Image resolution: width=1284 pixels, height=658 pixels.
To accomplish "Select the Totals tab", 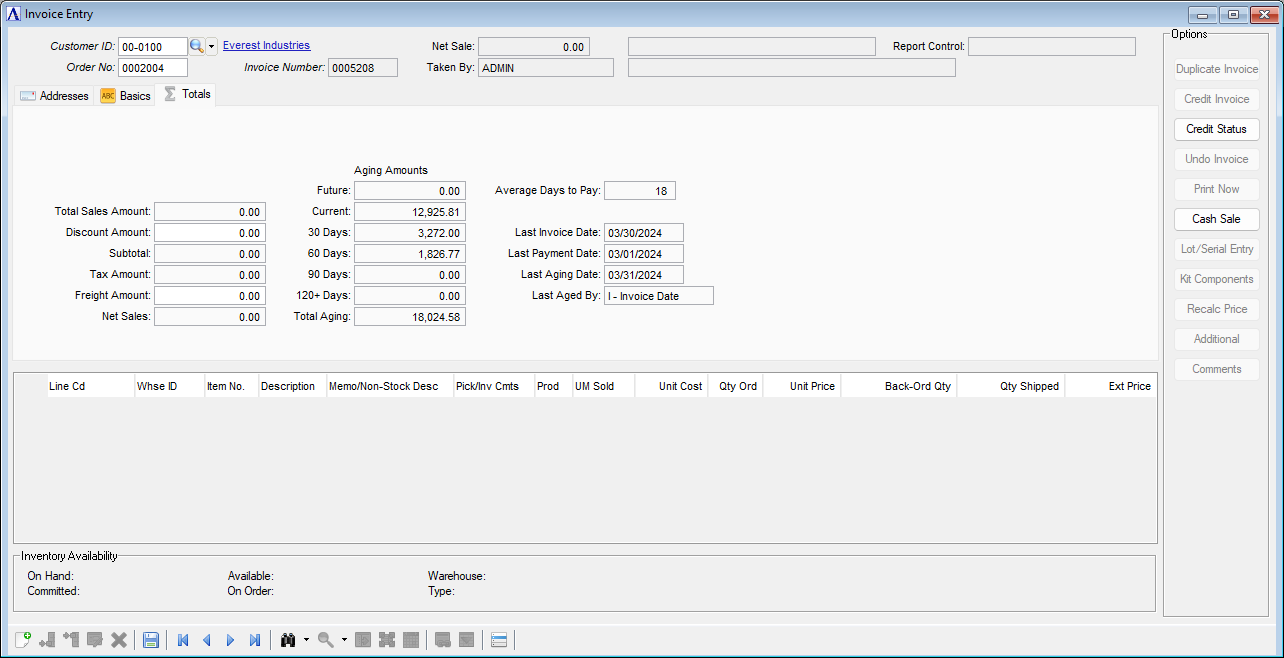I will coord(187,94).
